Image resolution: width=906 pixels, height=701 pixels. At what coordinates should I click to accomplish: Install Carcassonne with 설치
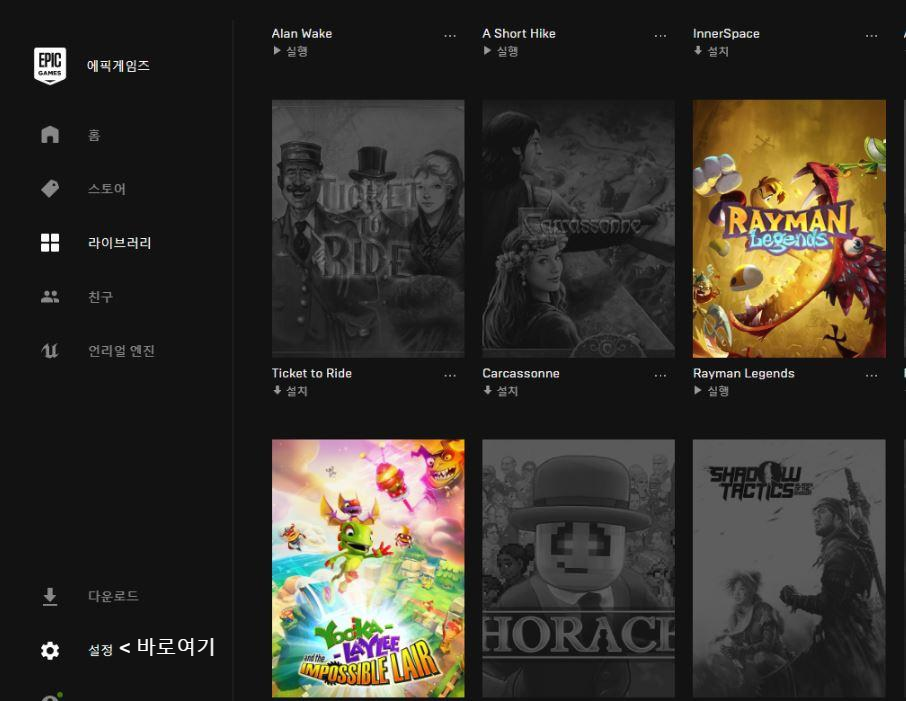pyautogui.click(x=500, y=391)
